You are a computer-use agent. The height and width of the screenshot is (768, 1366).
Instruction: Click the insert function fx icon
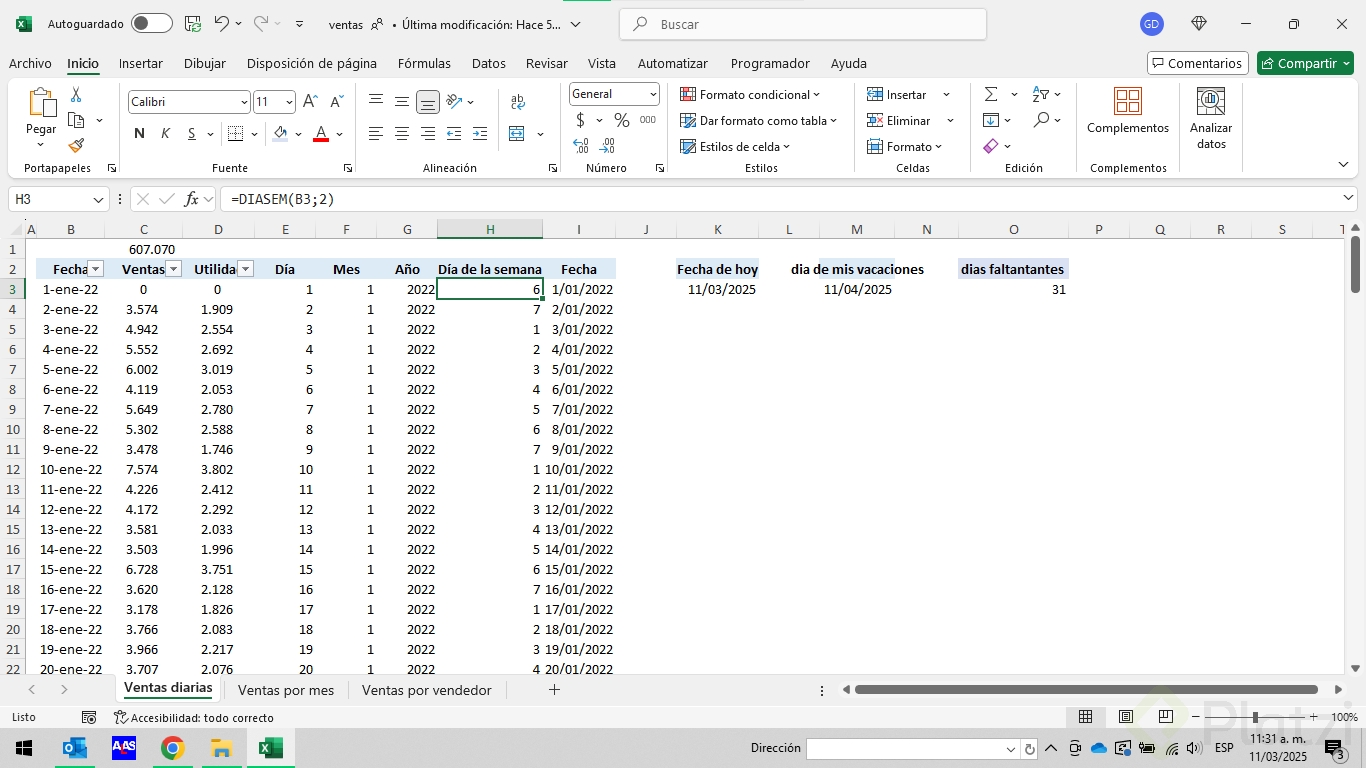click(x=191, y=199)
